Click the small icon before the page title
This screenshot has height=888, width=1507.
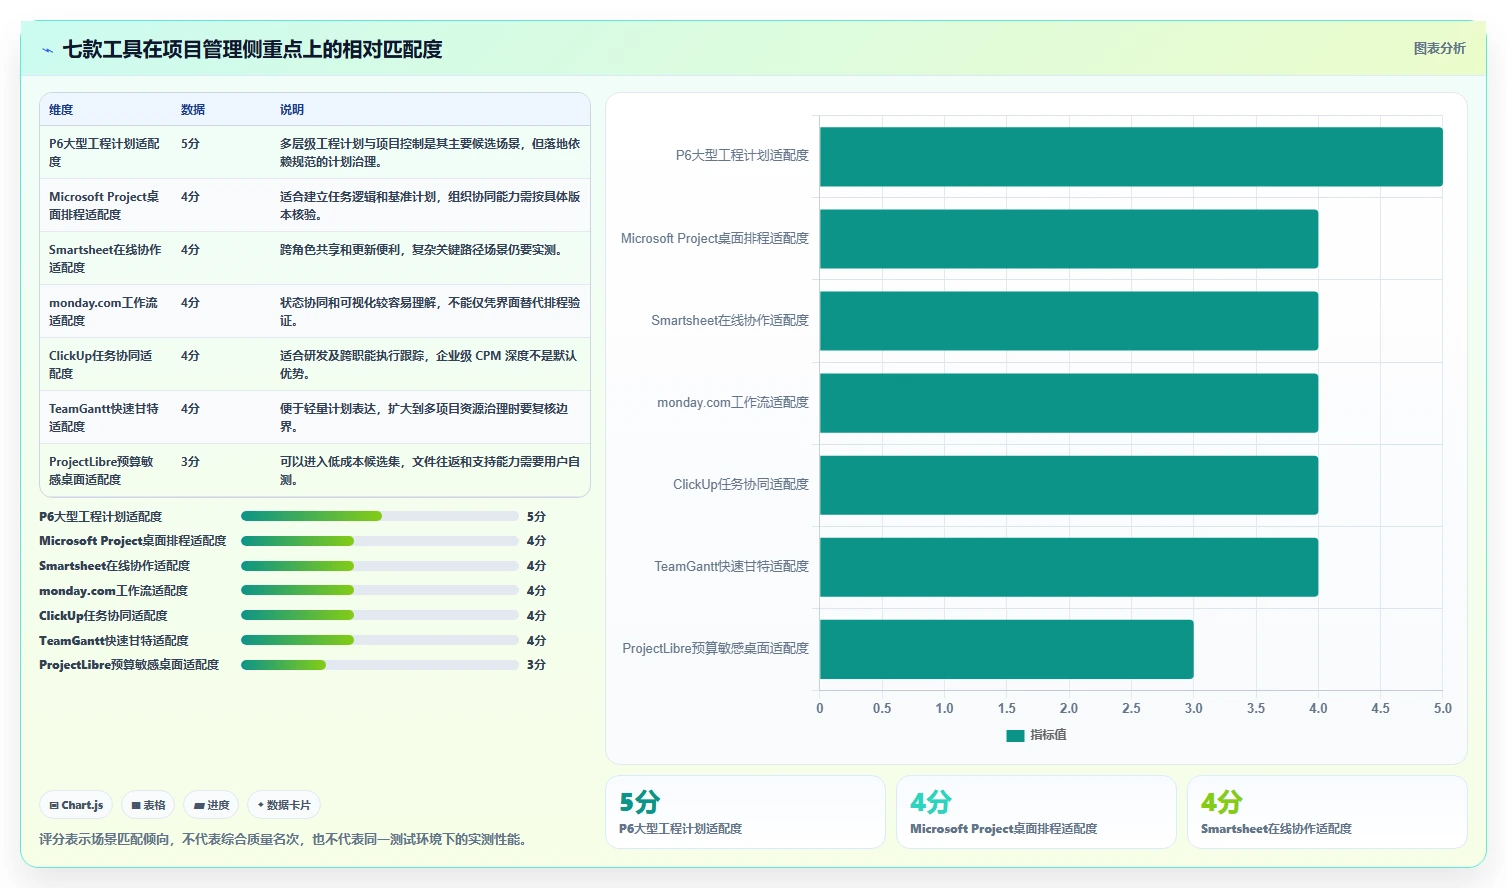pos(47,50)
